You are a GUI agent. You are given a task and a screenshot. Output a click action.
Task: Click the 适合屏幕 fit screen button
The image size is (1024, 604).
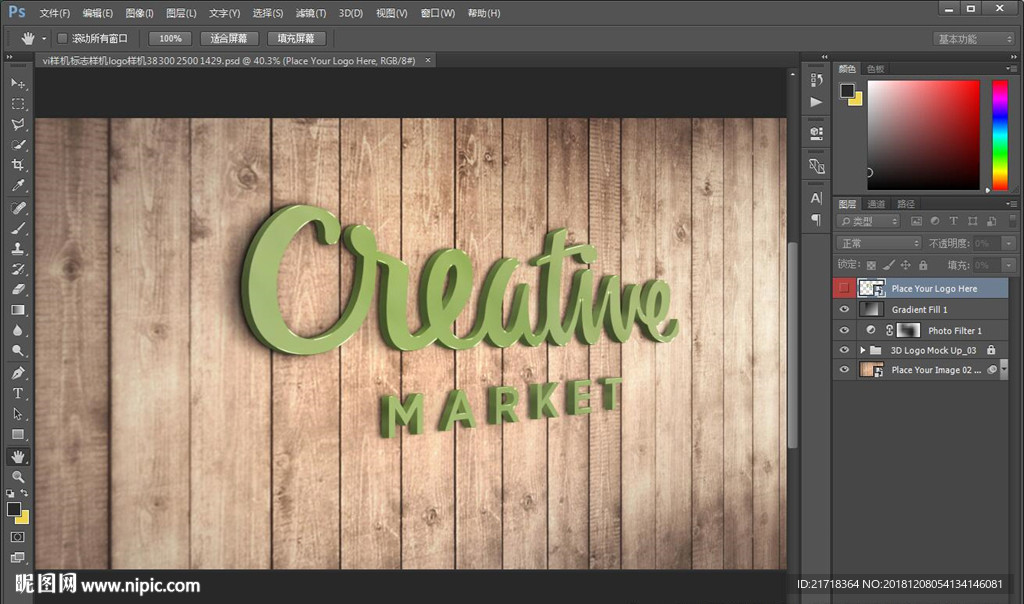[x=229, y=39]
